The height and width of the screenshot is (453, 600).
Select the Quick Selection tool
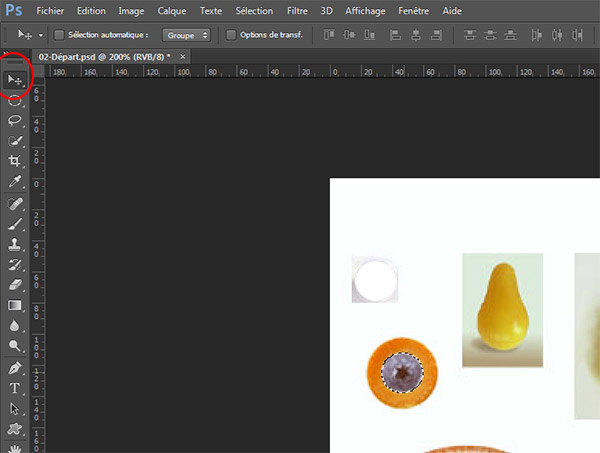[15, 141]
